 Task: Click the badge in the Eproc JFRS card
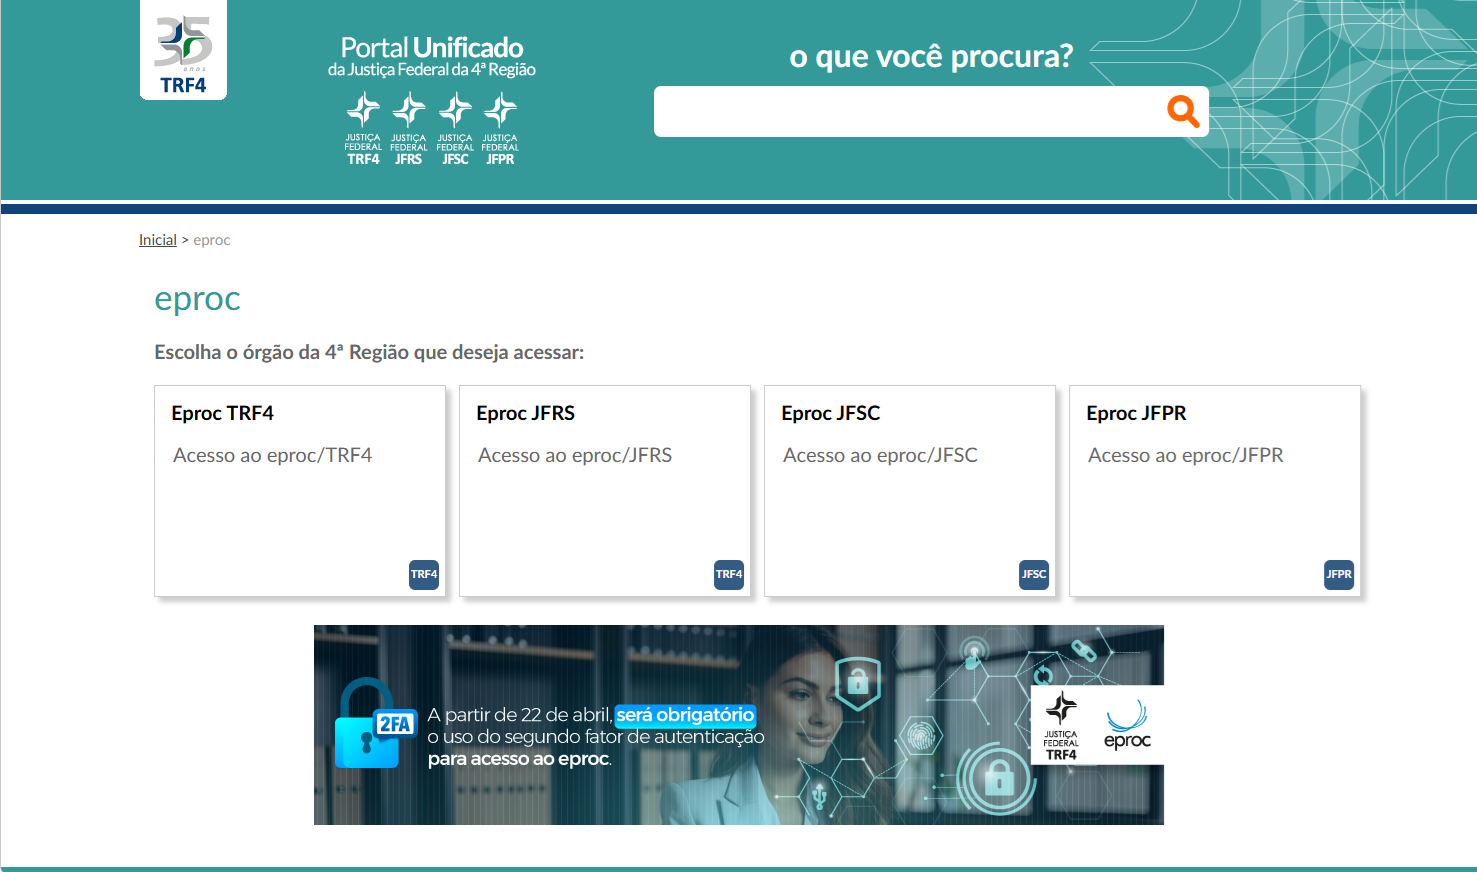(x=729, y=575)
